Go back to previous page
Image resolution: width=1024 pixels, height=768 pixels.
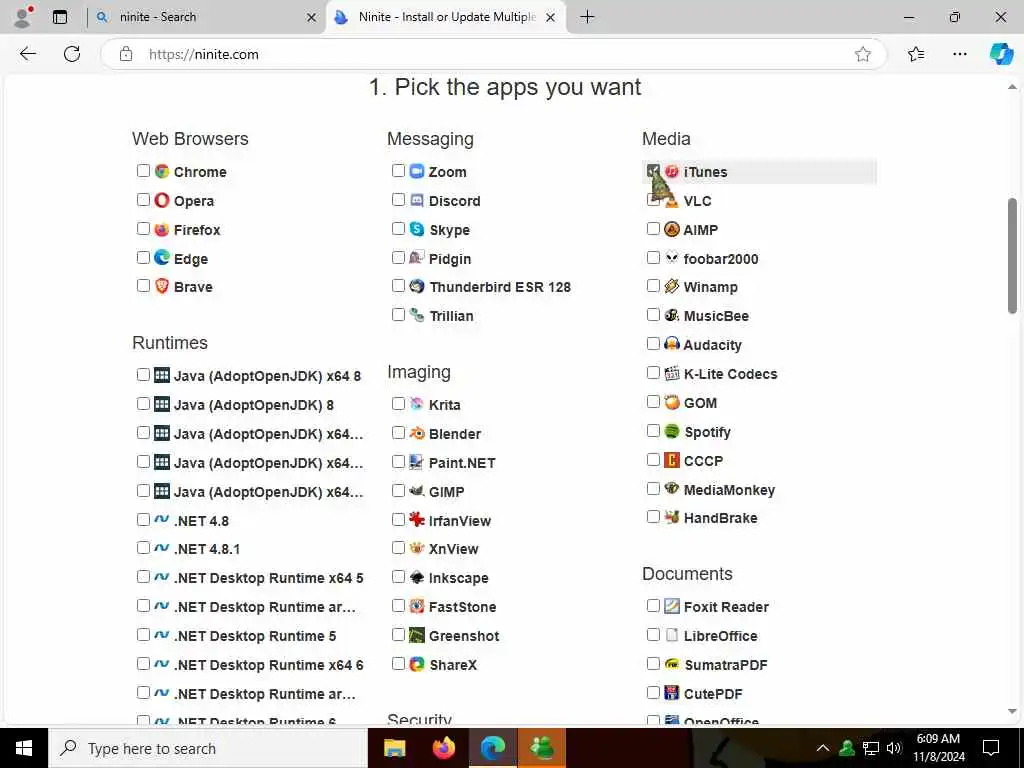27,54
